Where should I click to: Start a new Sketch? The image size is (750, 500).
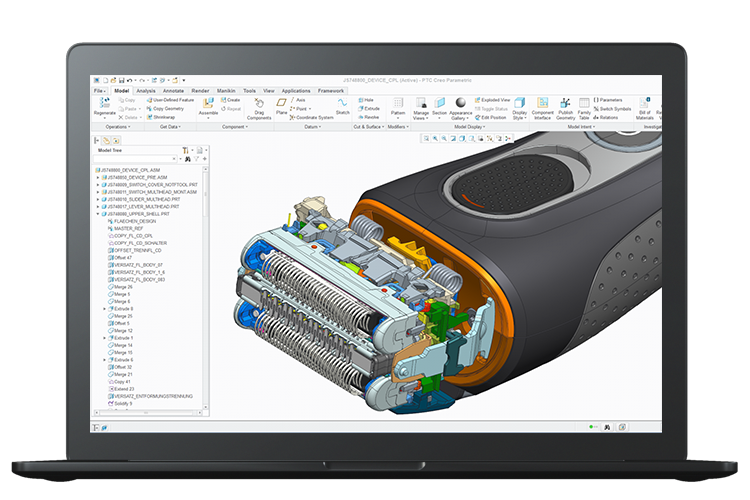click(342, 104)
